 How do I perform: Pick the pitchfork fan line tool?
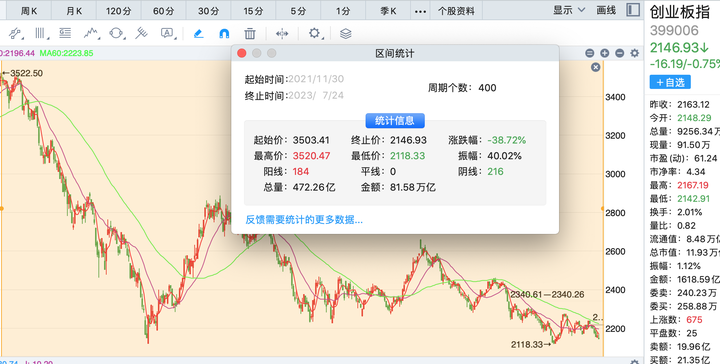141,33
